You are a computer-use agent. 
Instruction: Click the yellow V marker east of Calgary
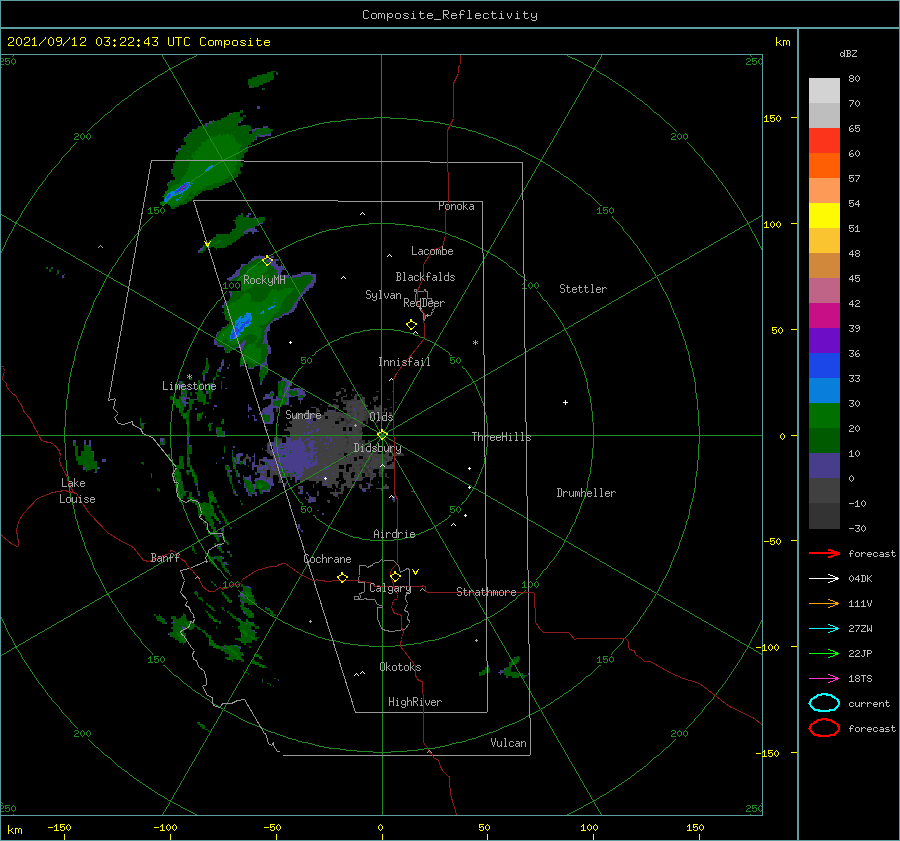[x=415, y=572]
